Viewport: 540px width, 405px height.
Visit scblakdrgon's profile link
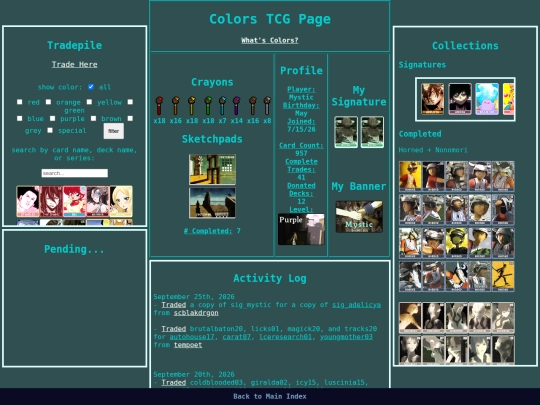[x=196, y=313]
